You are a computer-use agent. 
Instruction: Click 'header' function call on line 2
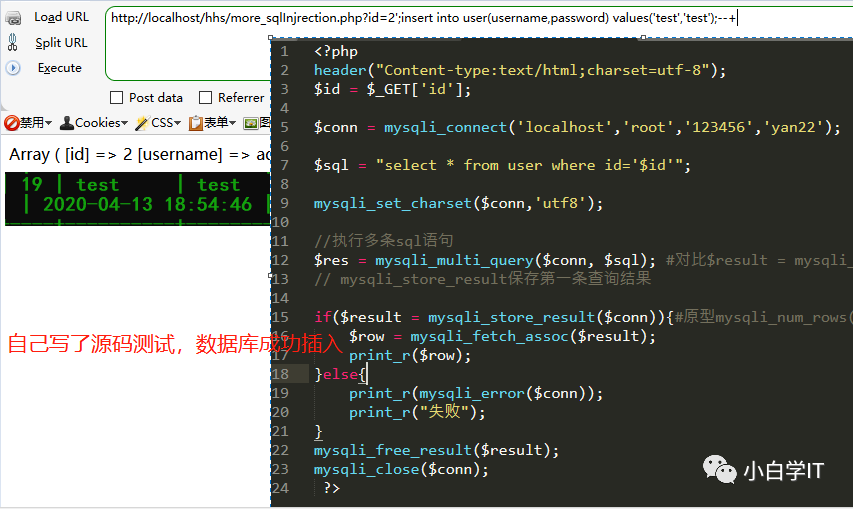click(340, 70)
